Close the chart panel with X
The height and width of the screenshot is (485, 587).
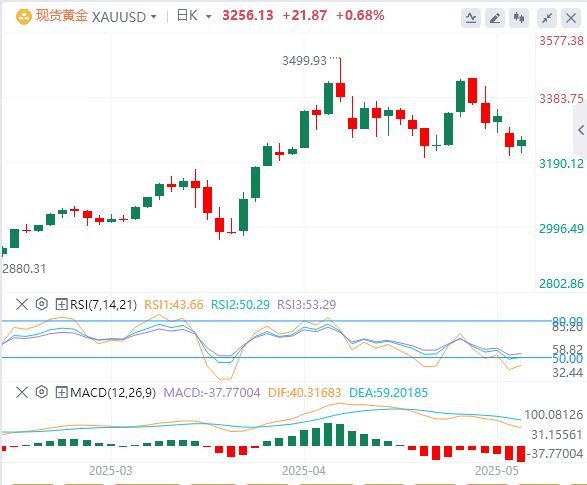(571, 18)
